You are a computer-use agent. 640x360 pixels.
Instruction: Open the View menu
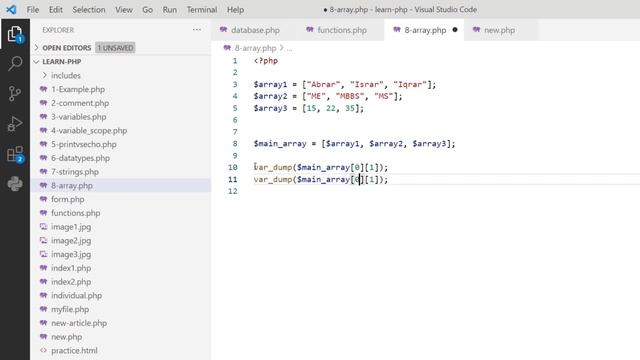click(x=123, y=9)
